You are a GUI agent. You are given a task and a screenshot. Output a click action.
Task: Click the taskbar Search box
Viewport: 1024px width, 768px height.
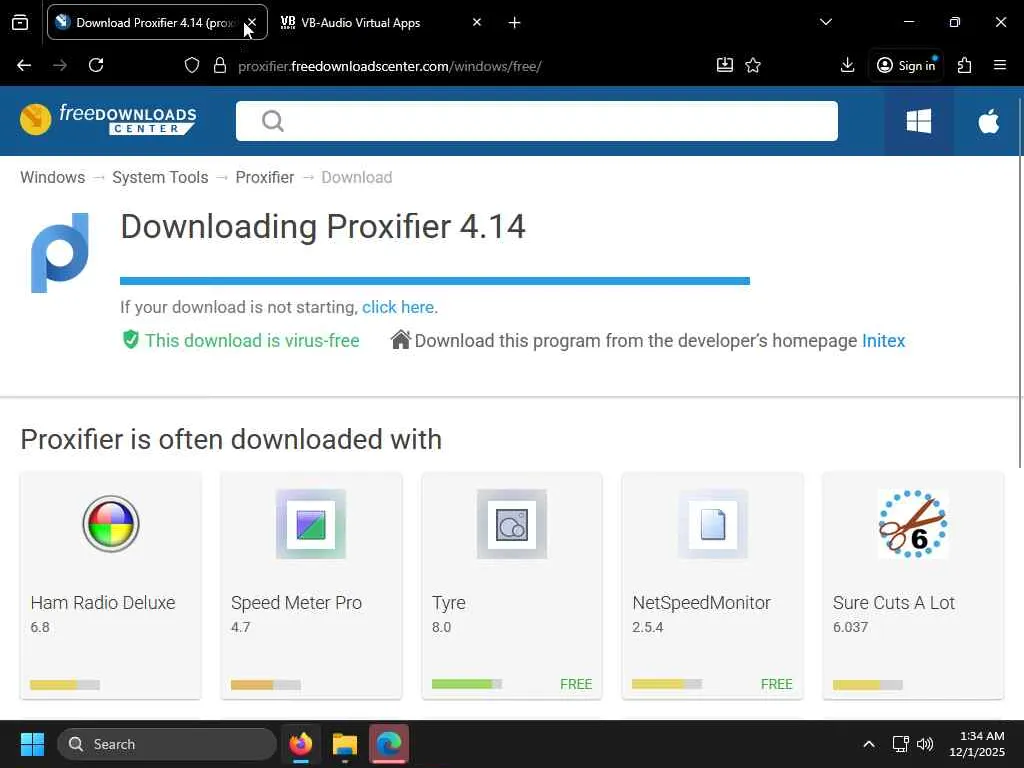(x=167, y=744)
